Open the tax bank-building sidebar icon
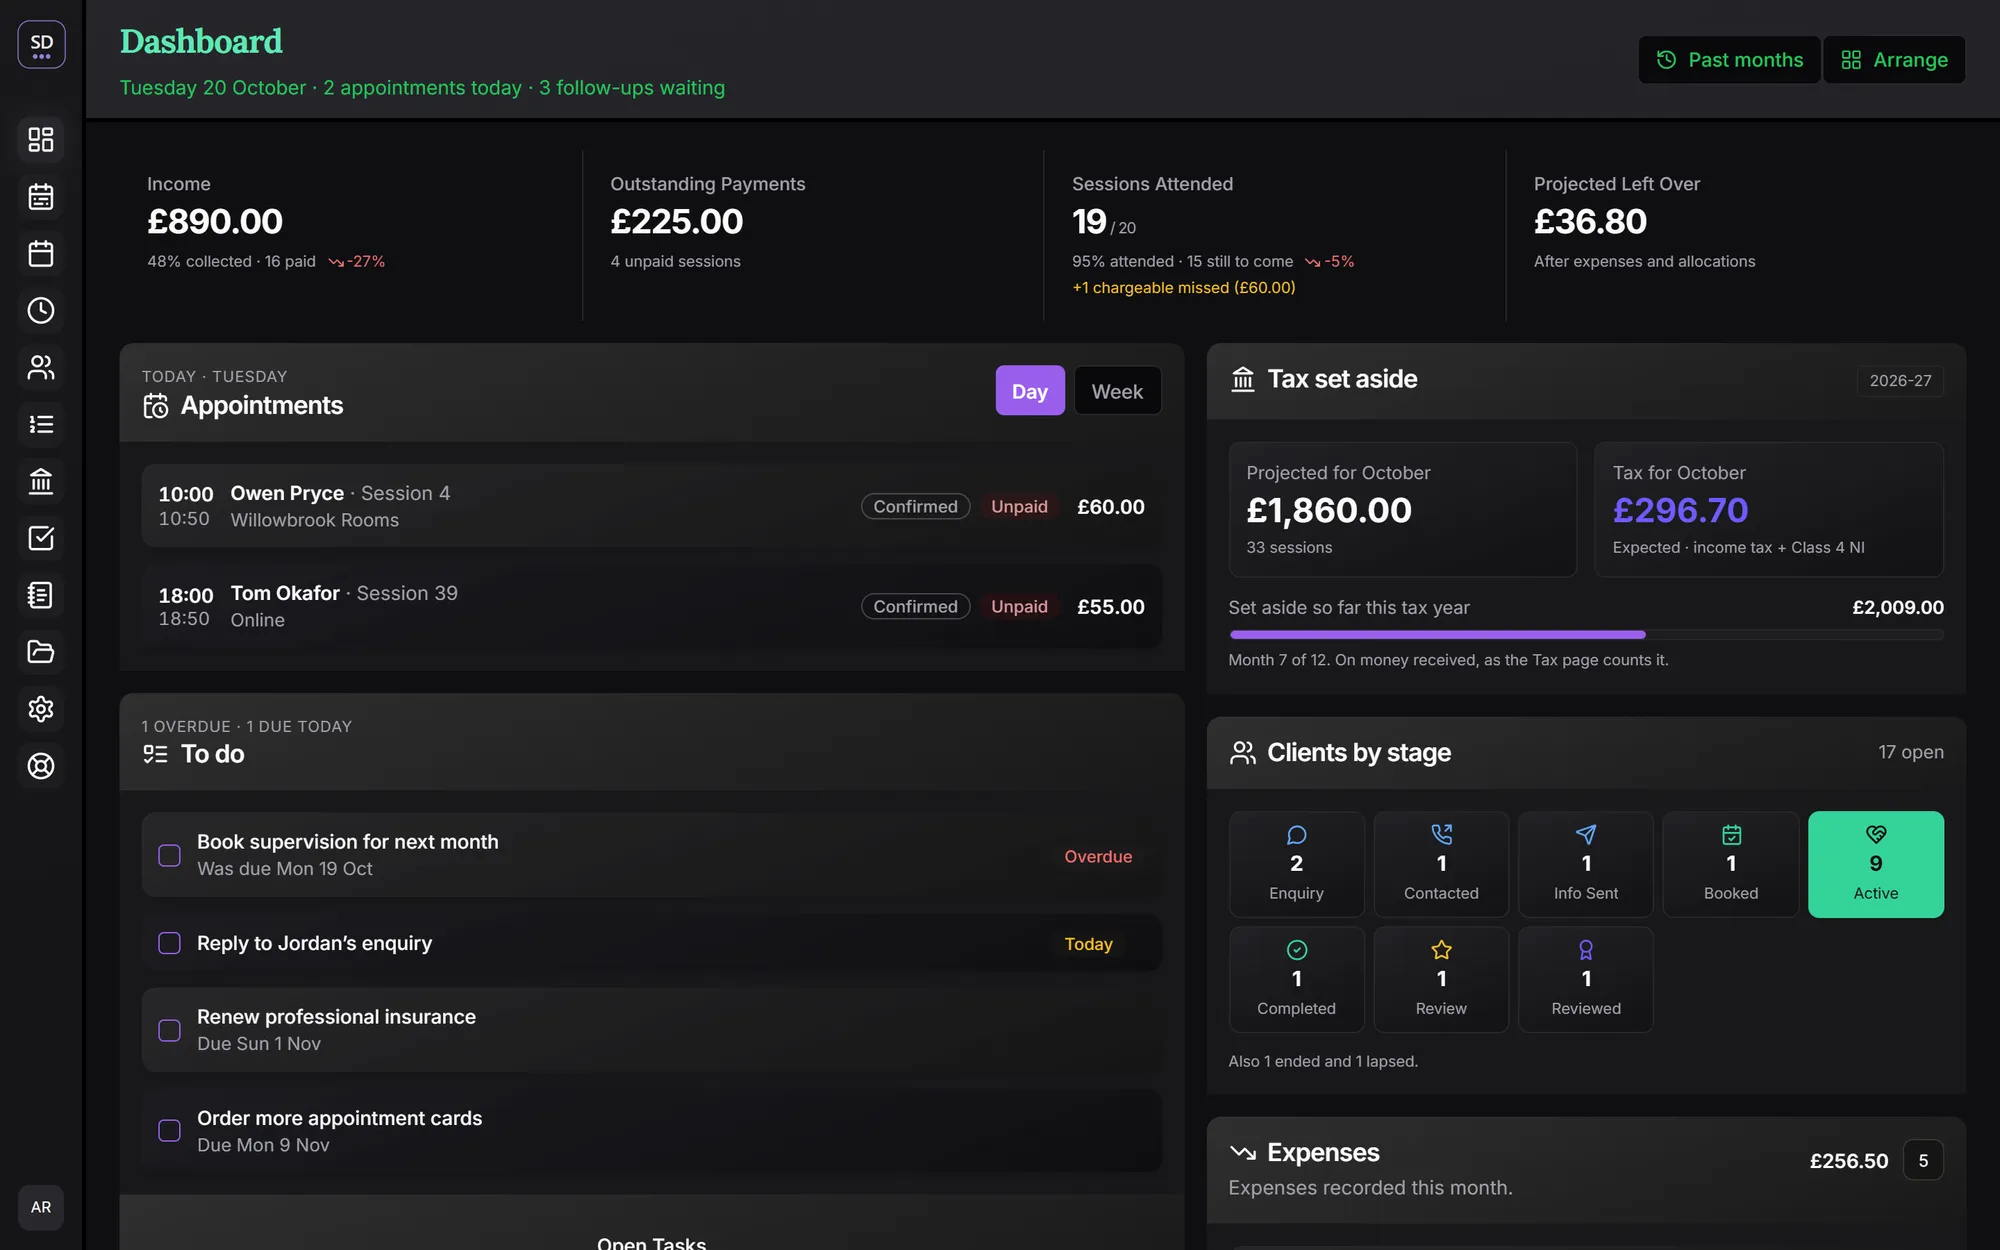Screen dimensions: 2000x1250 41,481
